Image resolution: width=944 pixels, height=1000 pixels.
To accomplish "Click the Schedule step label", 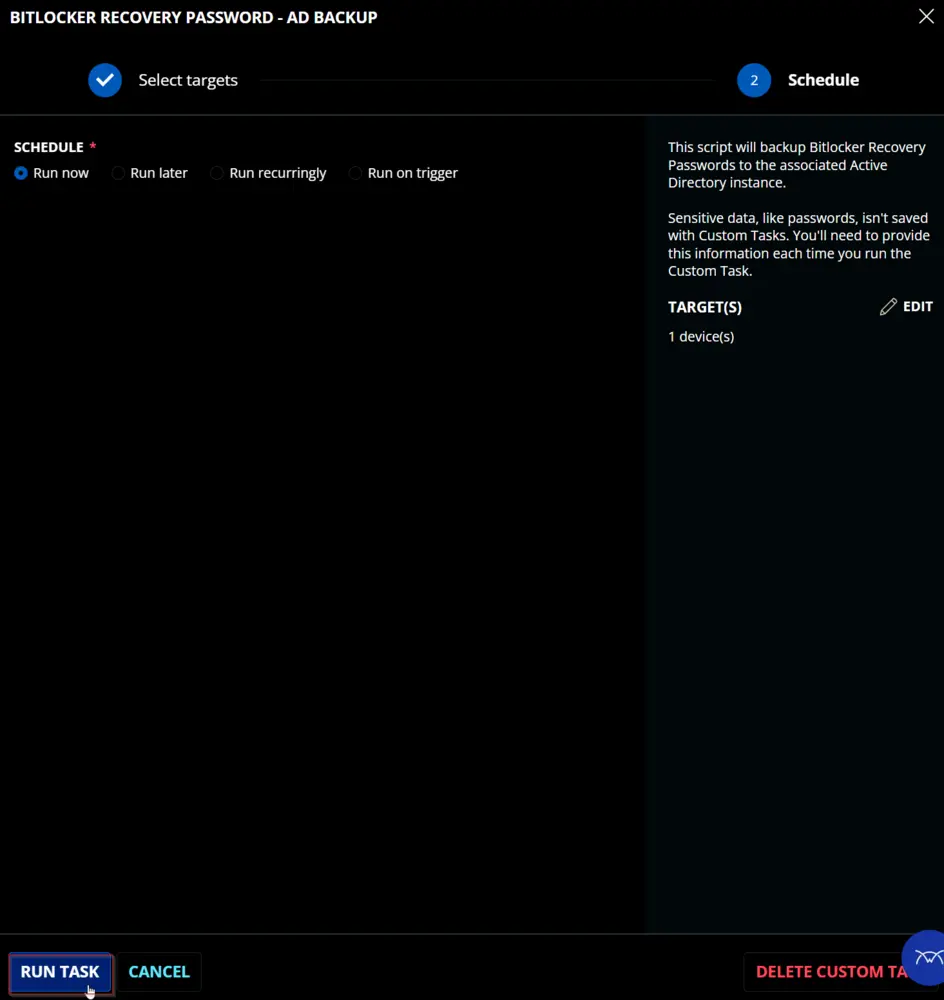I will pos(823,80).
